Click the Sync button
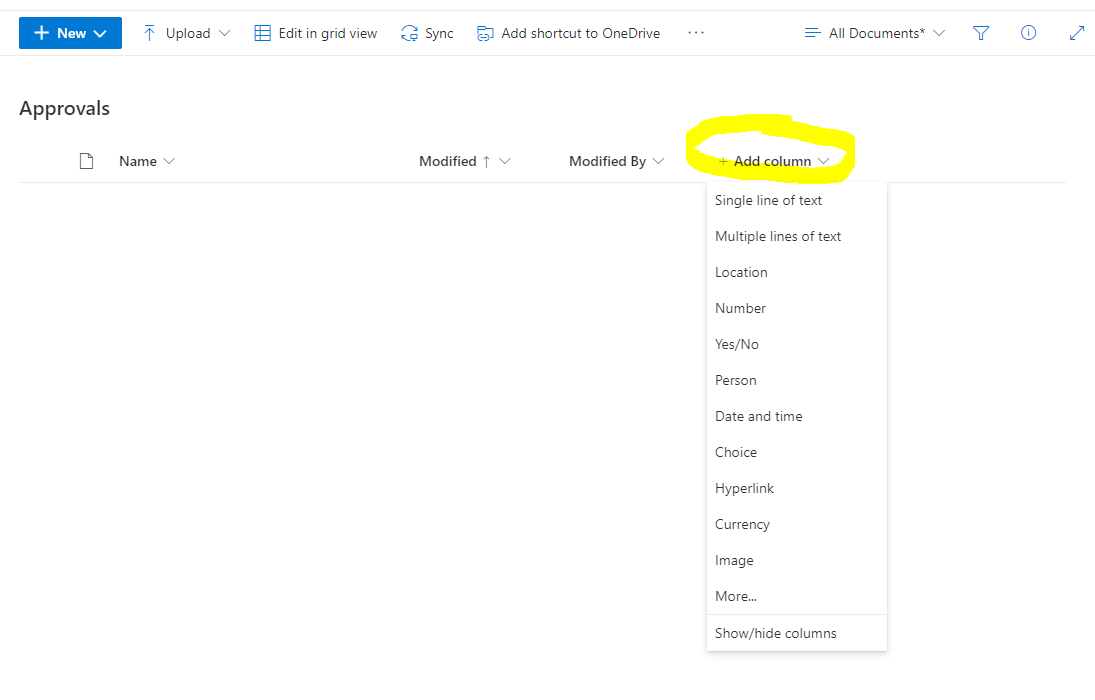1095x700 pixels. click(427, 33)
